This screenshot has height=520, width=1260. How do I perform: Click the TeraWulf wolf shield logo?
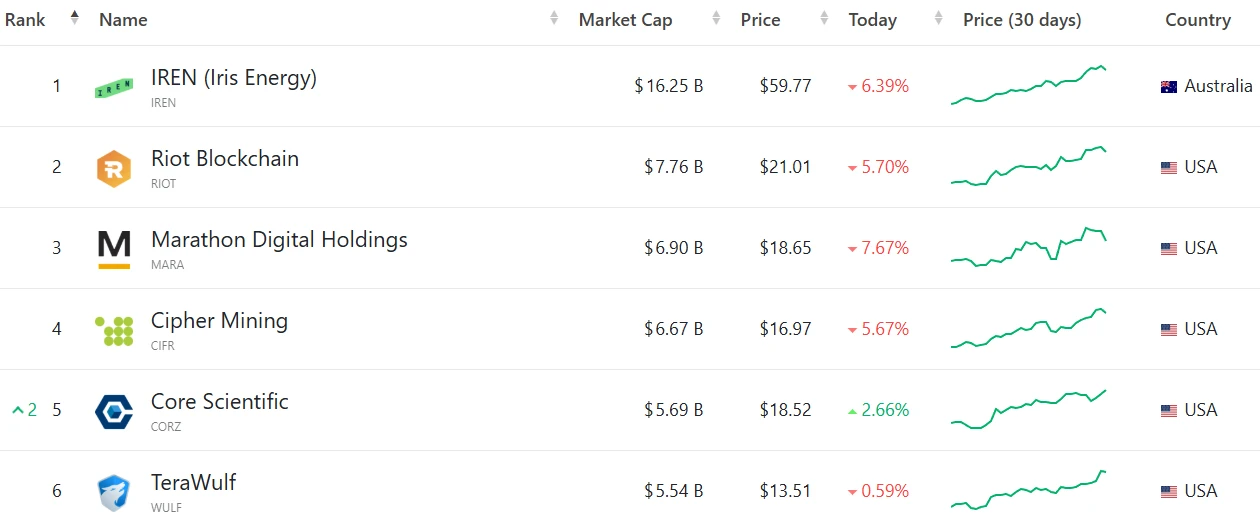114,492
